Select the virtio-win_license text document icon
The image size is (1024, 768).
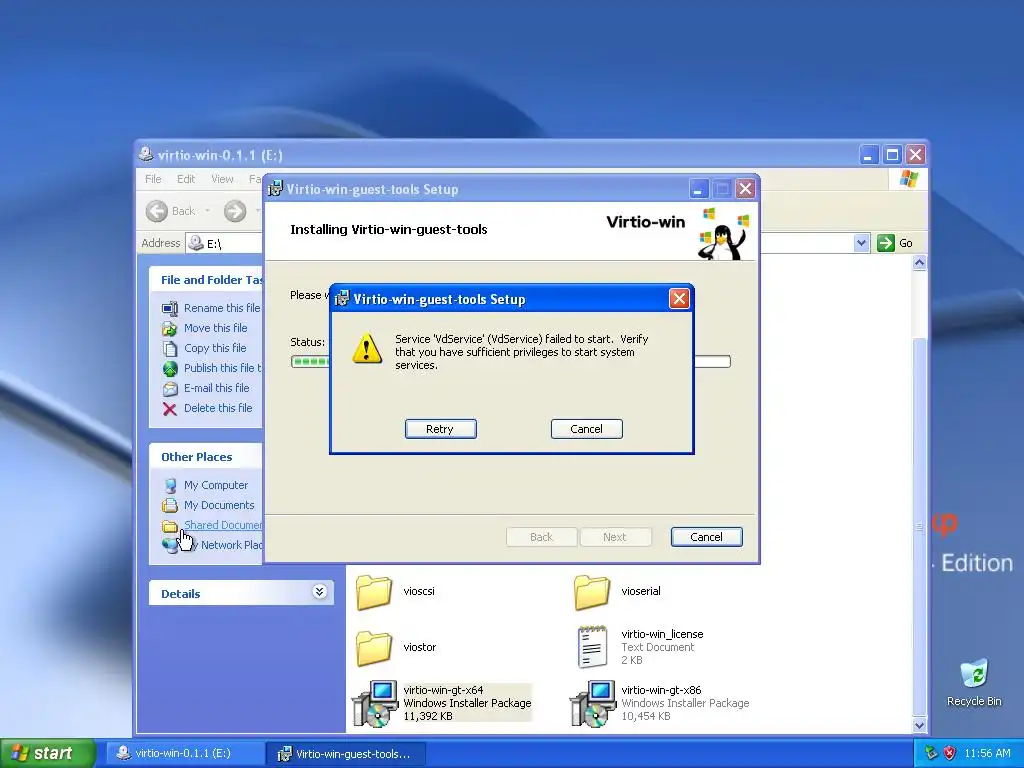click(x=592, y=647)
